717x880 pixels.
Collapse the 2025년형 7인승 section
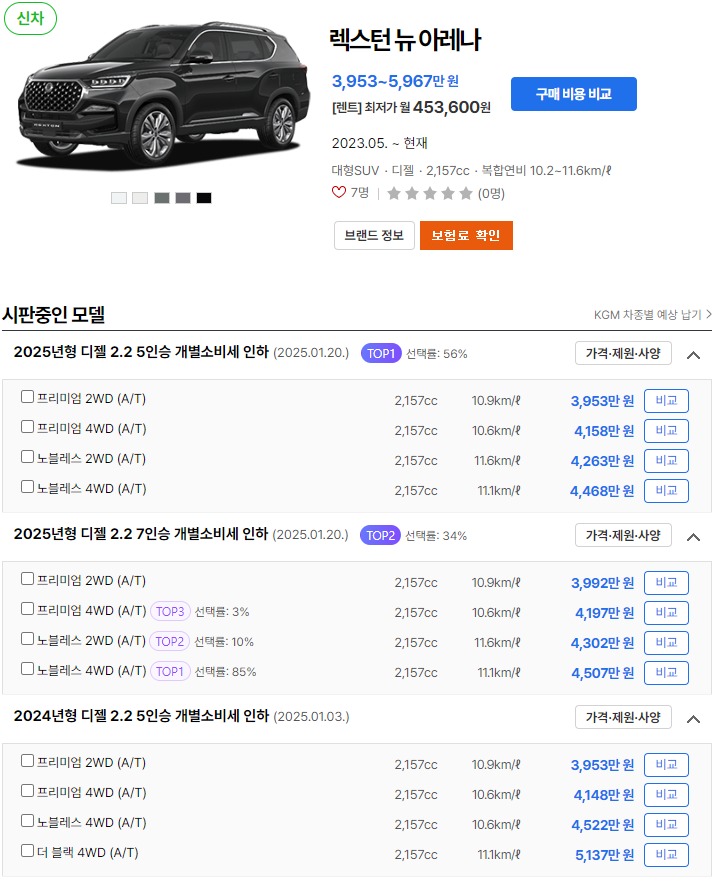(x=693, y=537)
